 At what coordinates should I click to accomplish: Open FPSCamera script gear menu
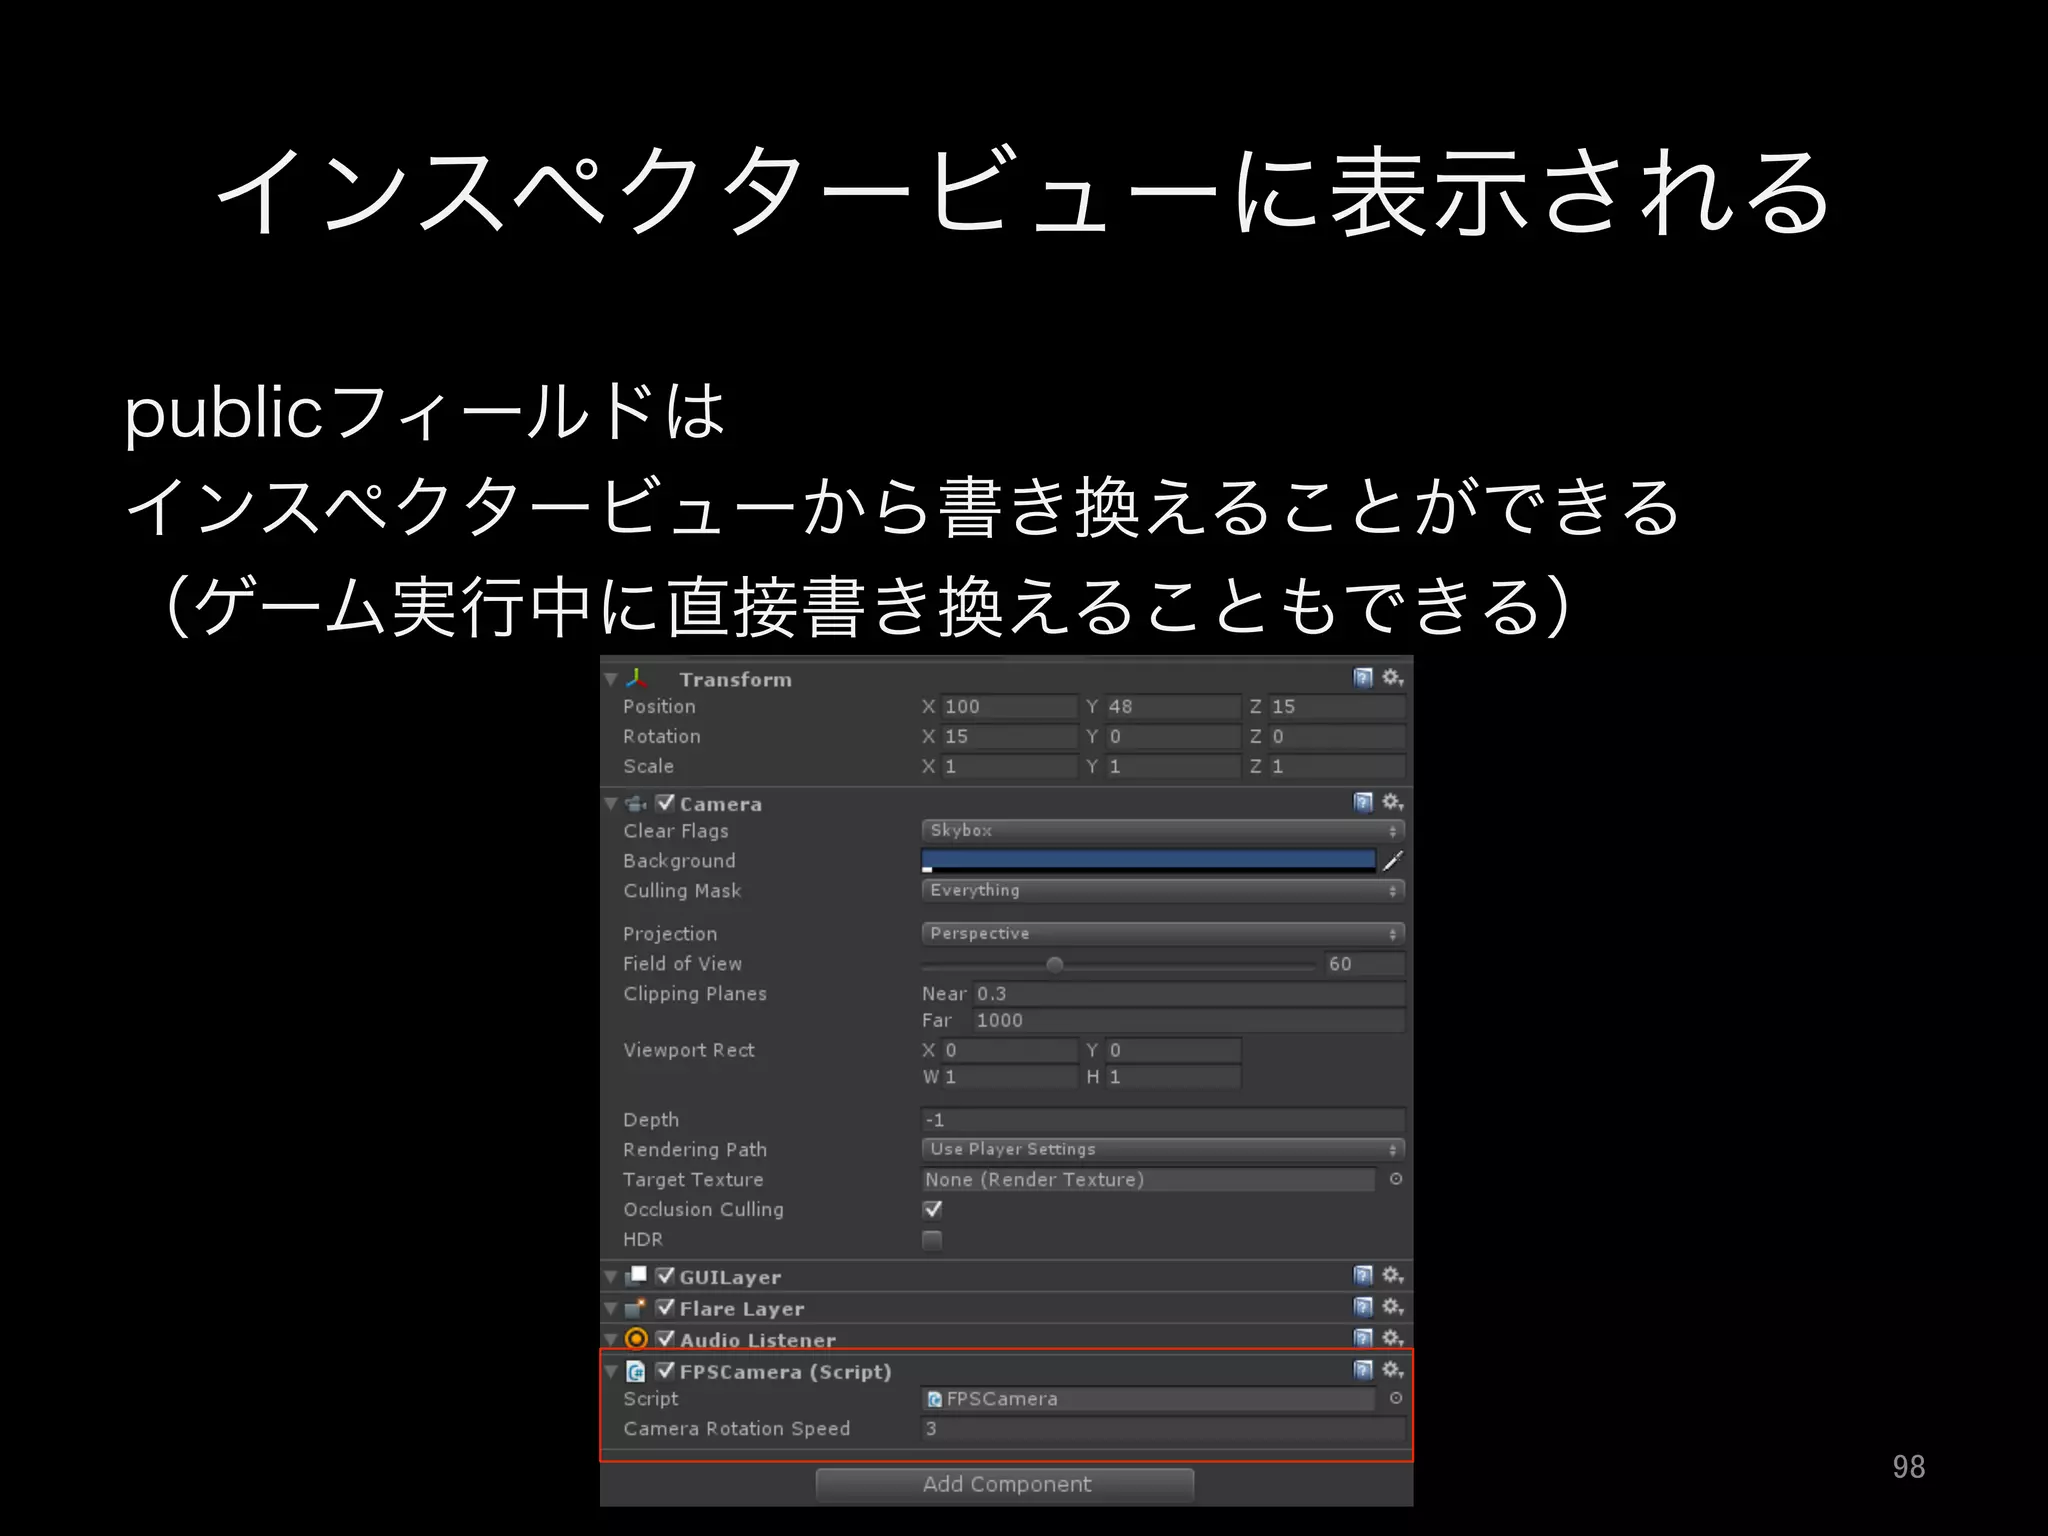[1393, 1370]
